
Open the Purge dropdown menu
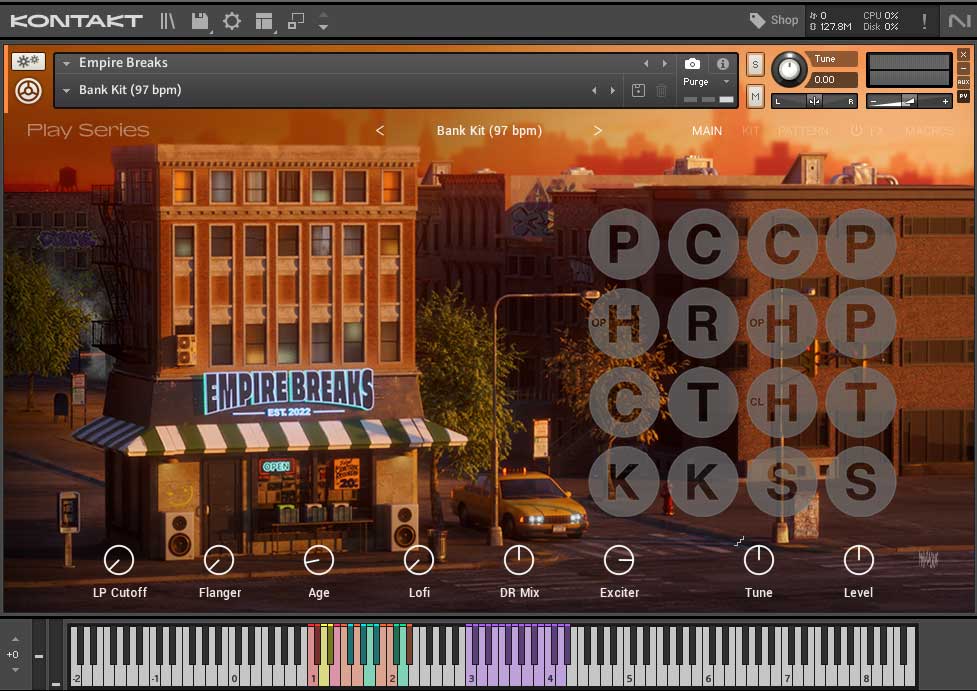click(x=707, y=82)
